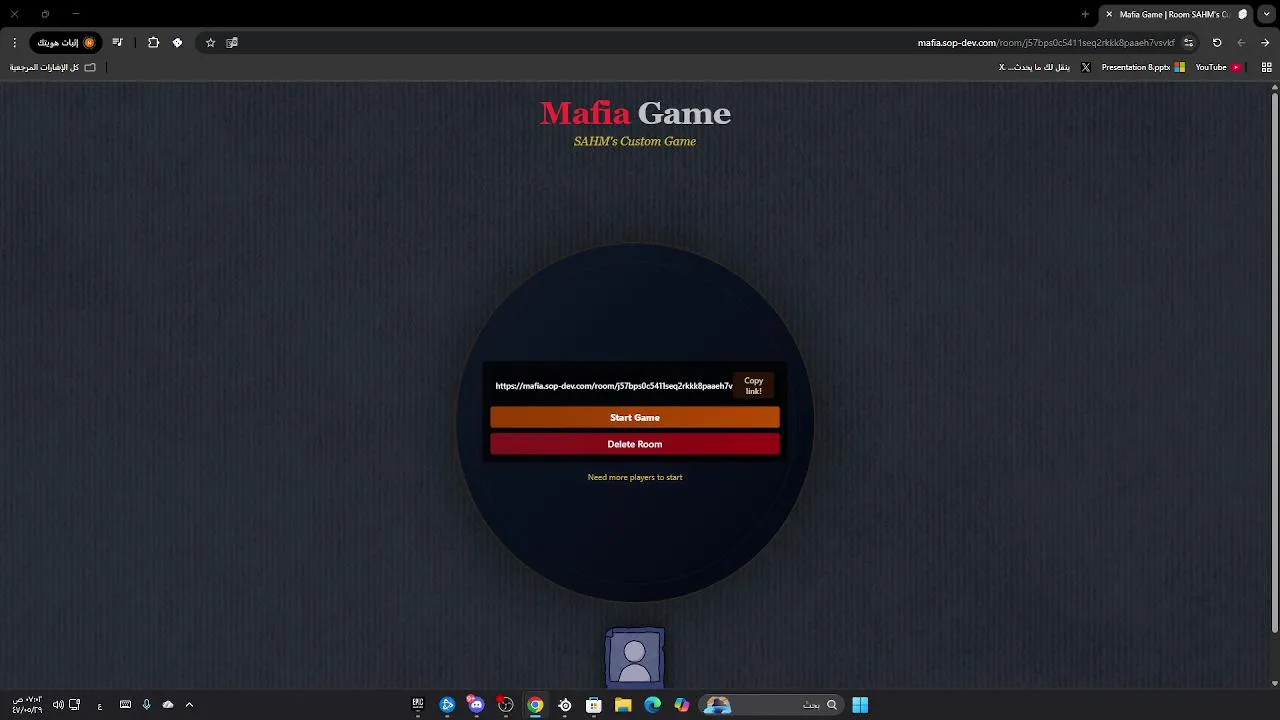The image size is (1280, 720).
Task: Open File Explorer from the taskbar
Action: point(623,705)
